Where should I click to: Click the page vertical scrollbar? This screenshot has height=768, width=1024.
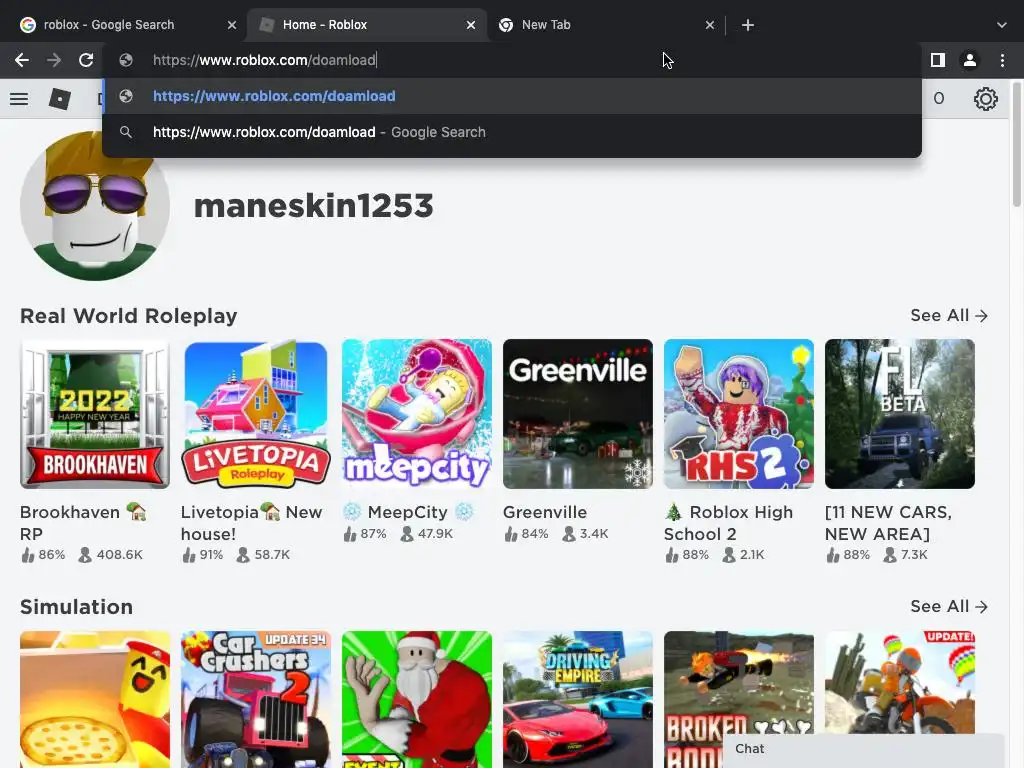(x=1017, y=144)
